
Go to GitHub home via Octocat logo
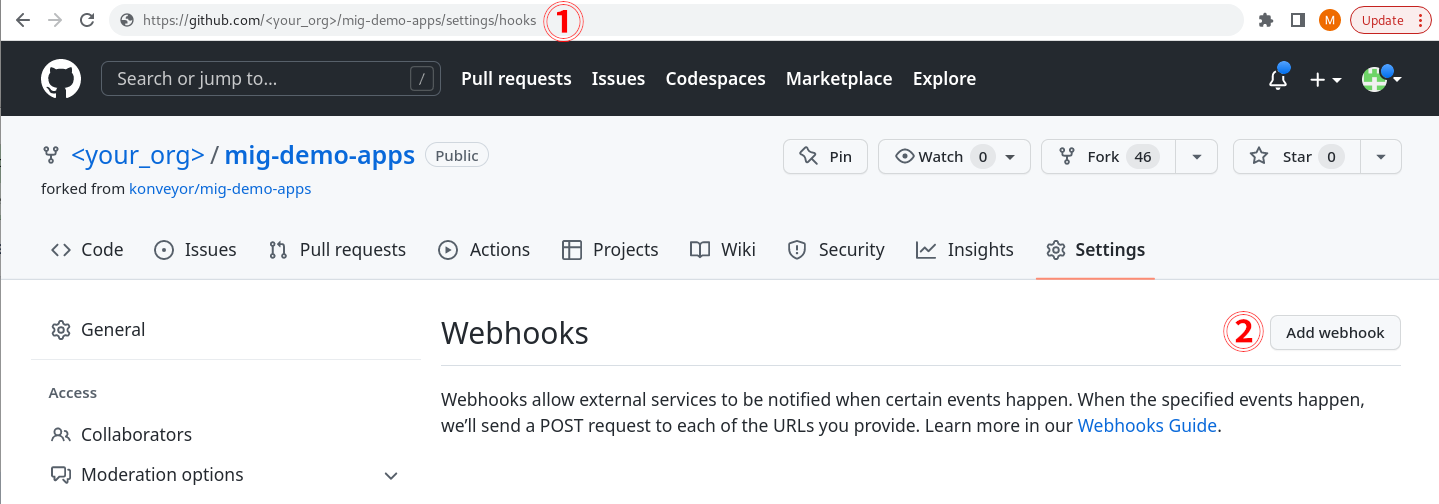pyautogui.click(x=61, y=79)
